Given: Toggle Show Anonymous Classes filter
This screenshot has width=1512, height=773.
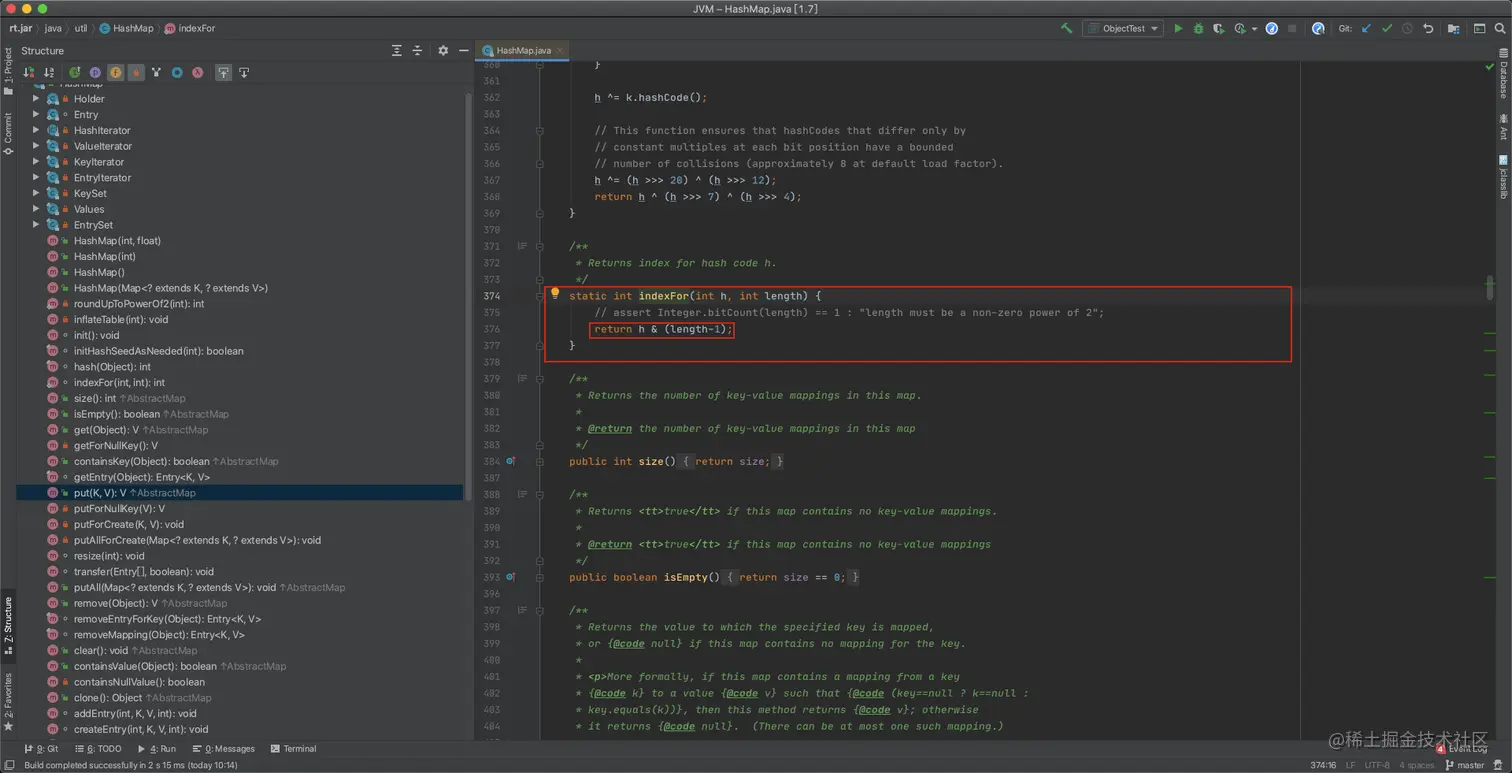Looking at the screenshot, I should (177, 72).
